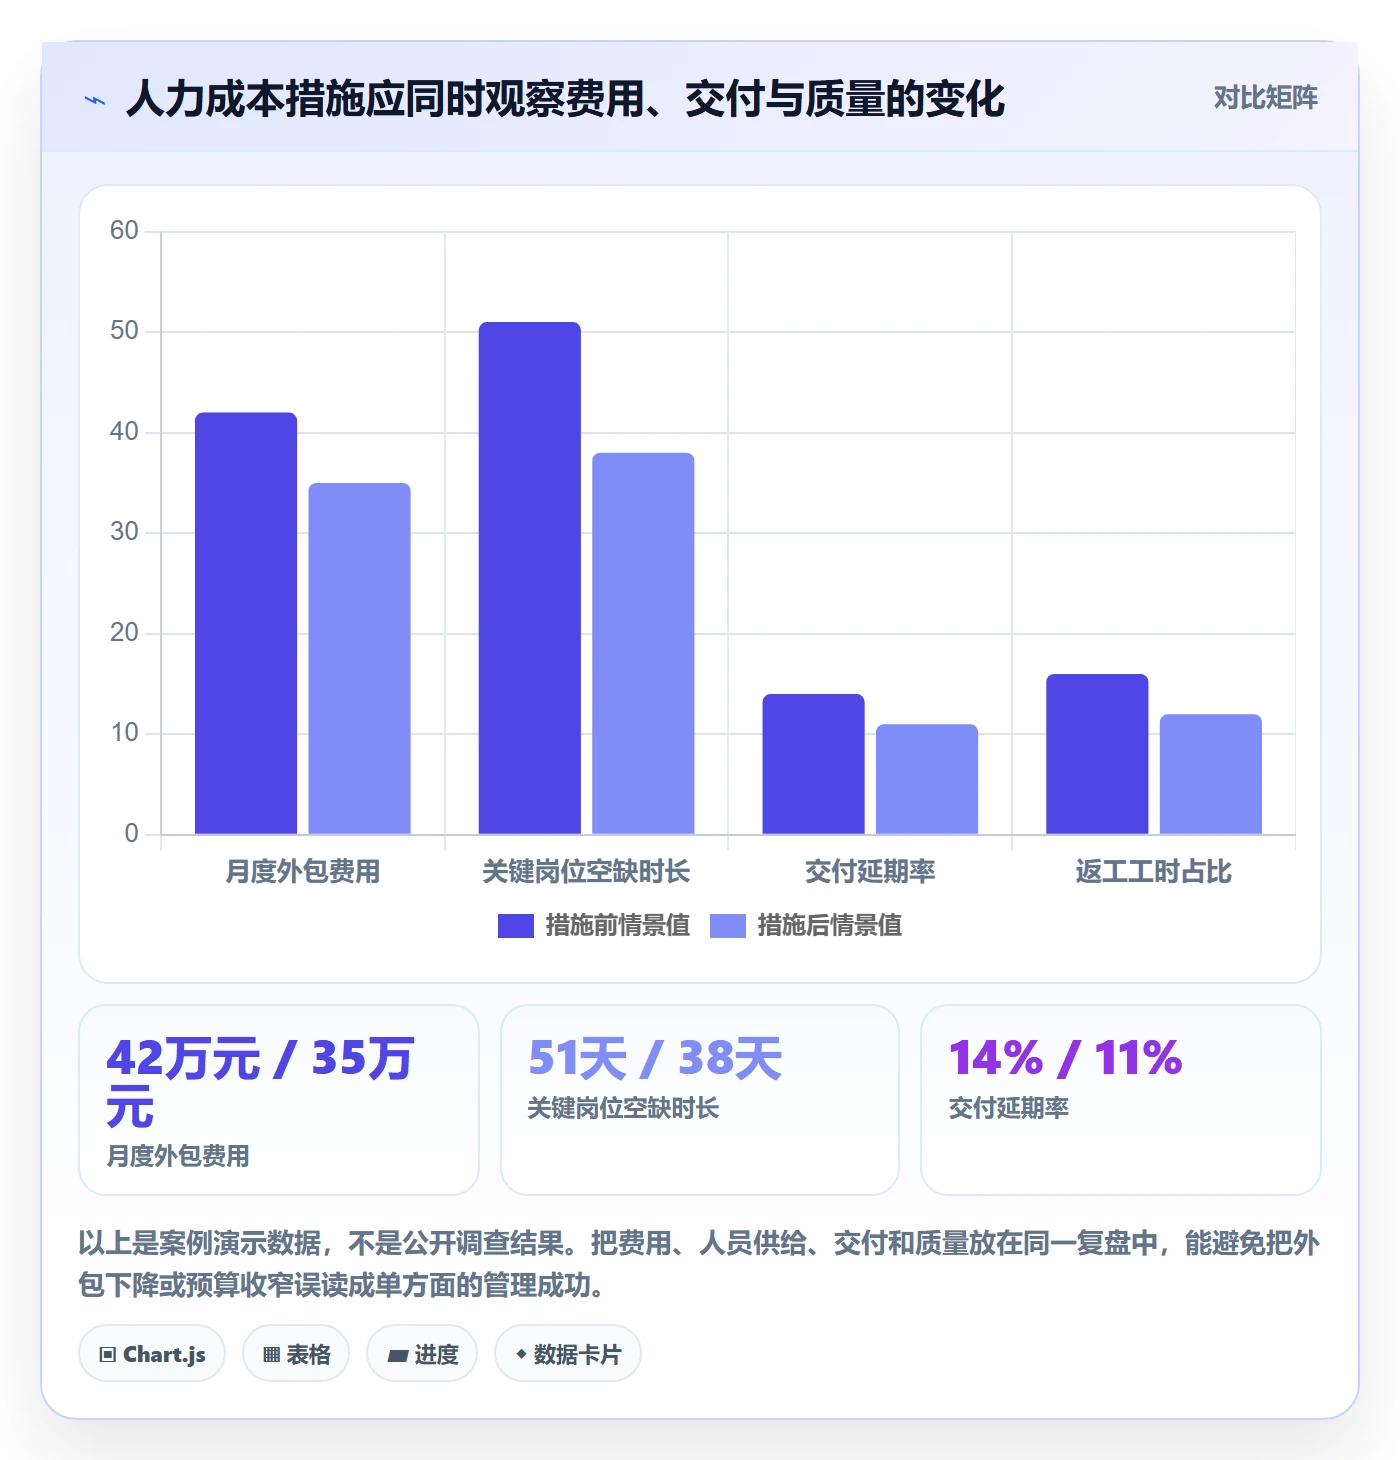
Task: Click the 关键岗位空缺时长 light bar (38)
Action: tap(643, 643)
